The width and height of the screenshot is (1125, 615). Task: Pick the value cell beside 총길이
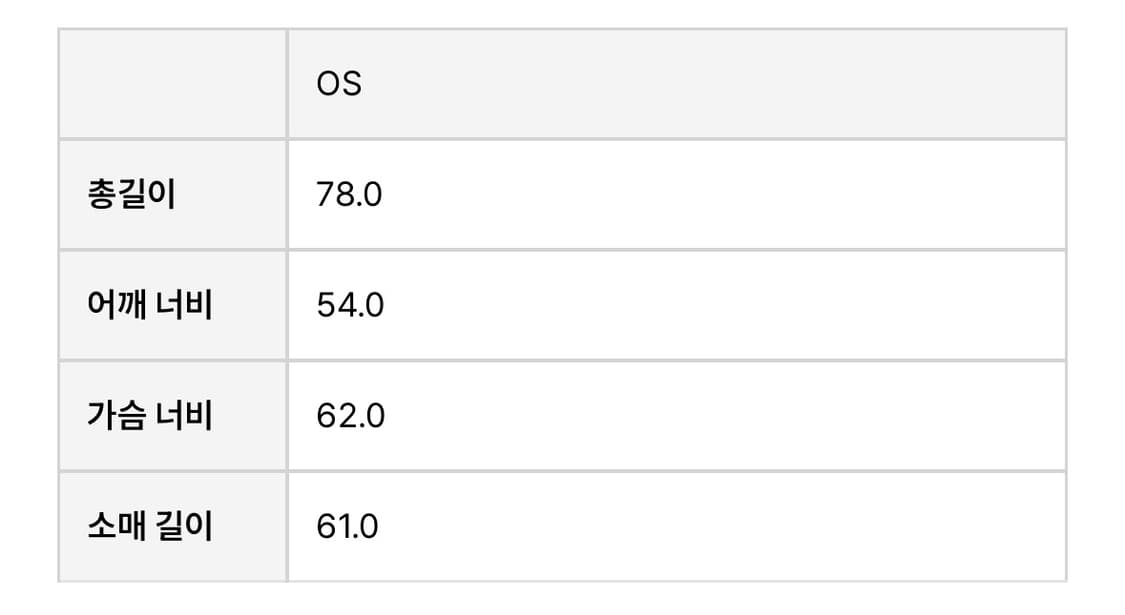(676, 195)
